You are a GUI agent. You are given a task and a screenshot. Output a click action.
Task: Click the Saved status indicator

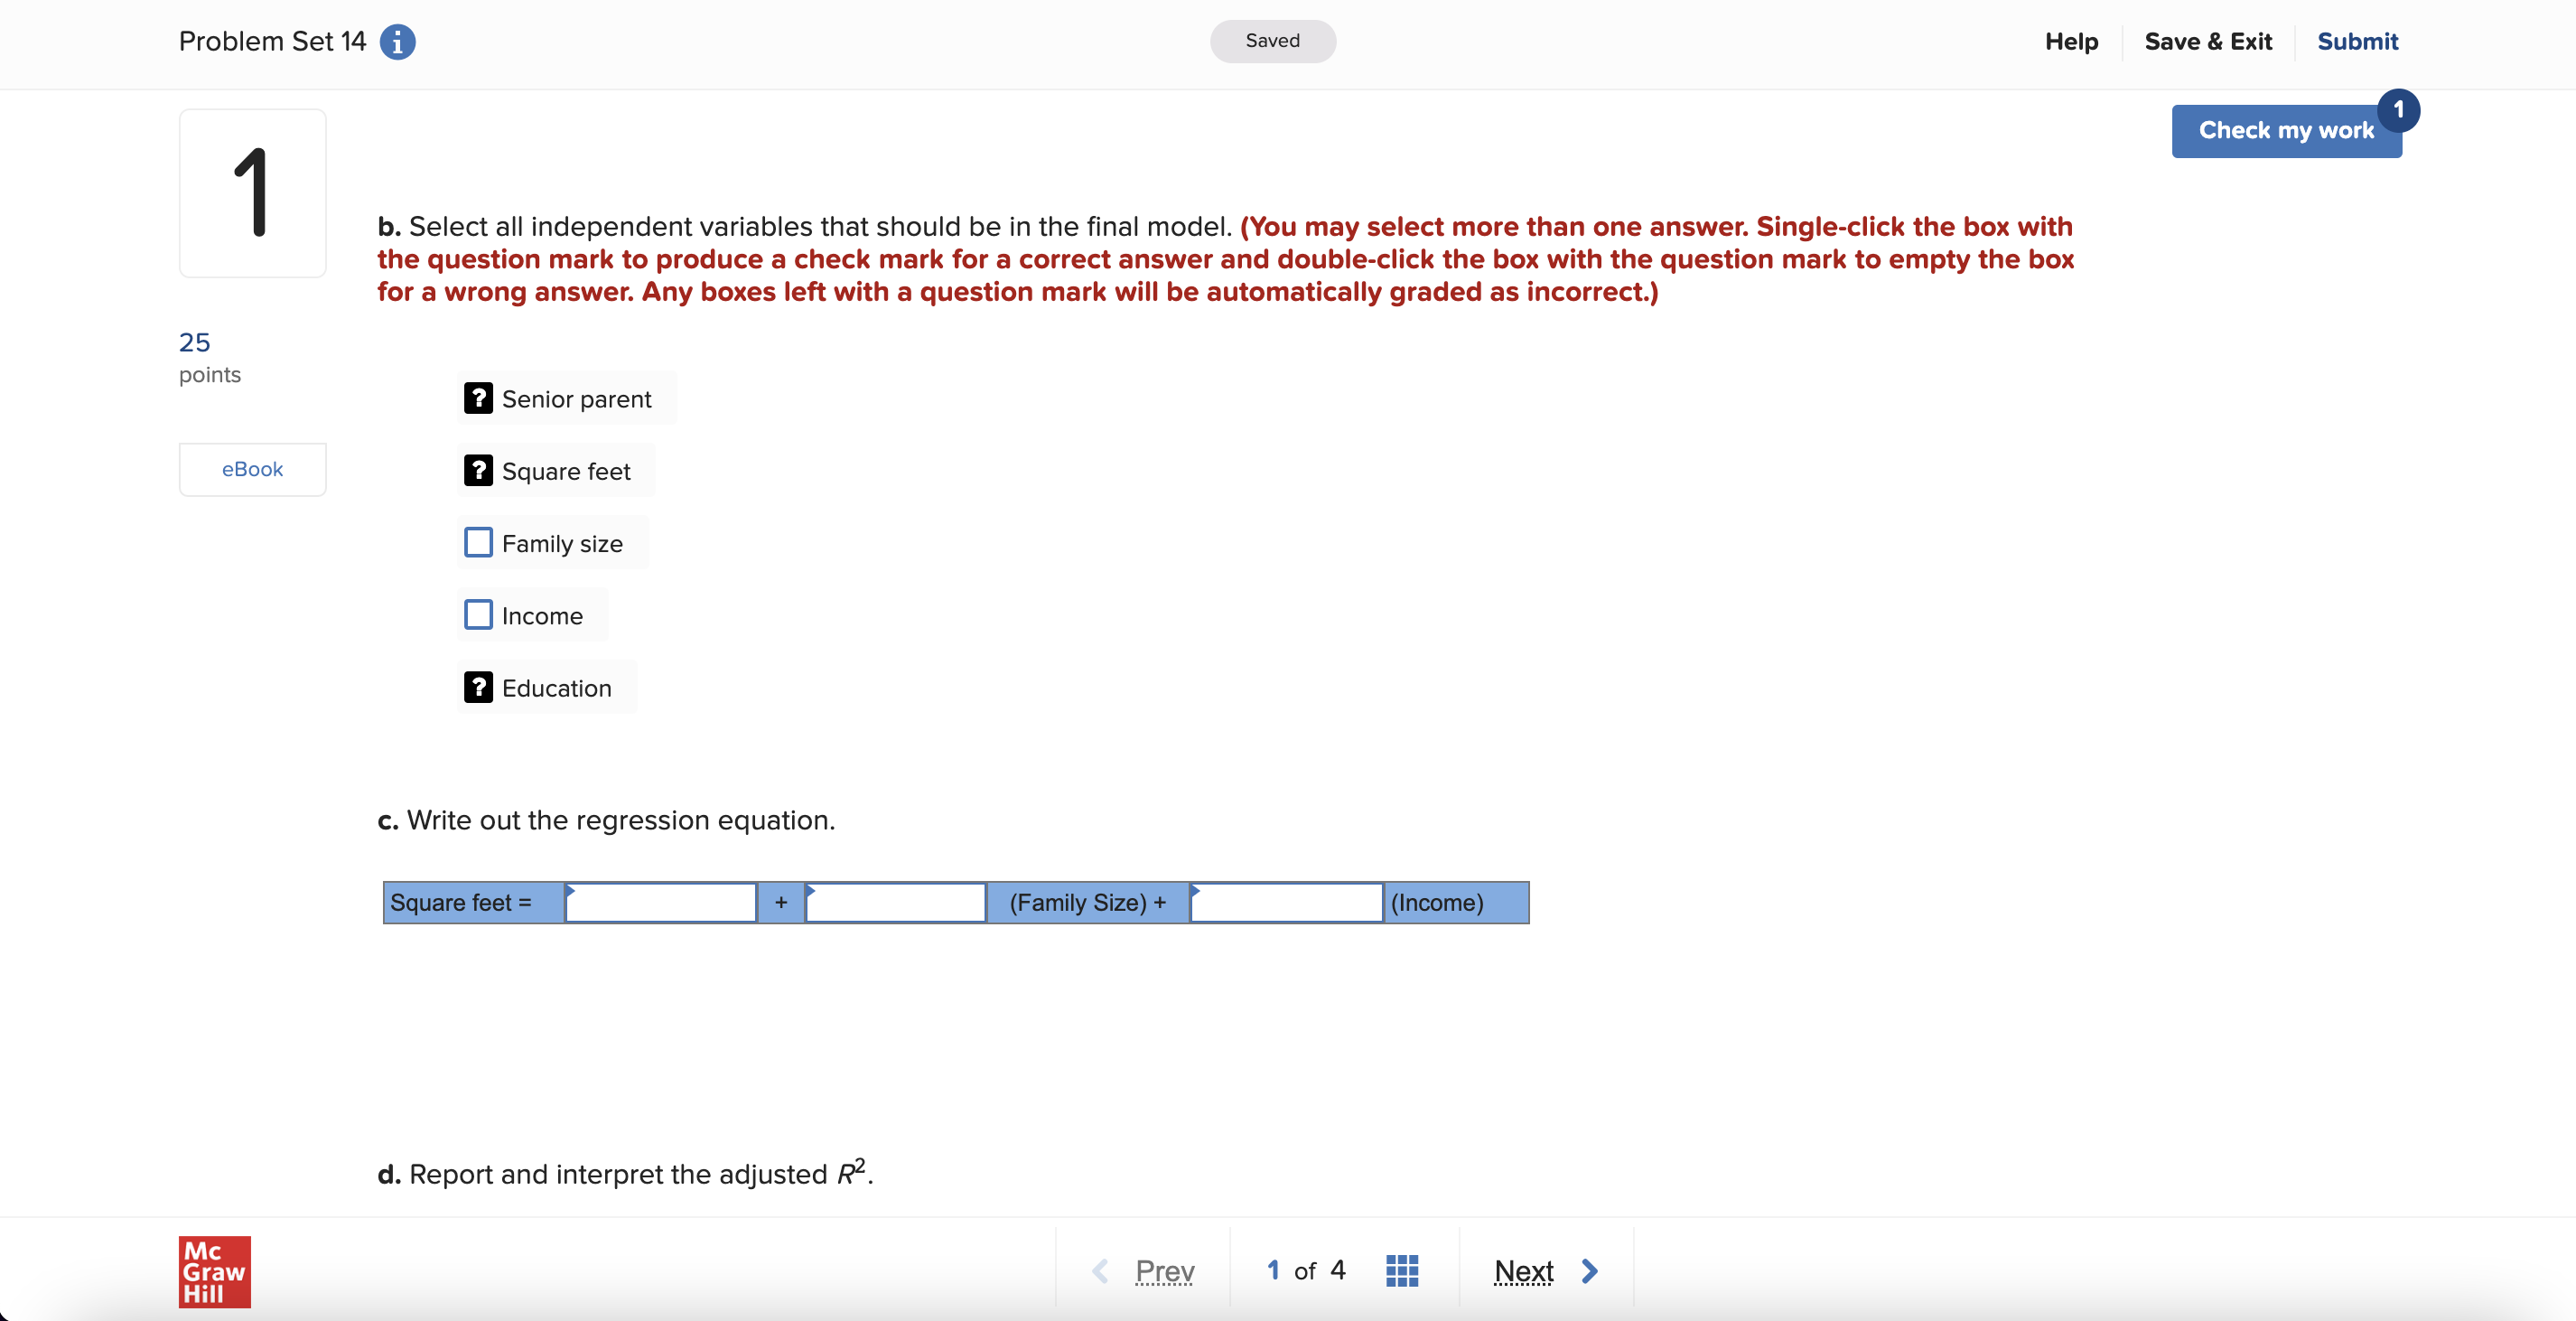1272,41
